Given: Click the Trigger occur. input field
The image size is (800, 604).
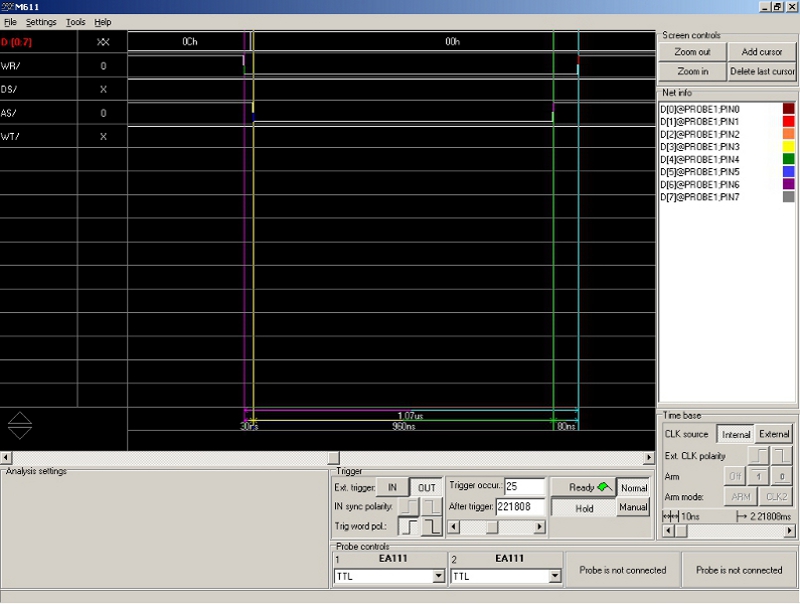Looking at the screenshot, I should point(524,486).
